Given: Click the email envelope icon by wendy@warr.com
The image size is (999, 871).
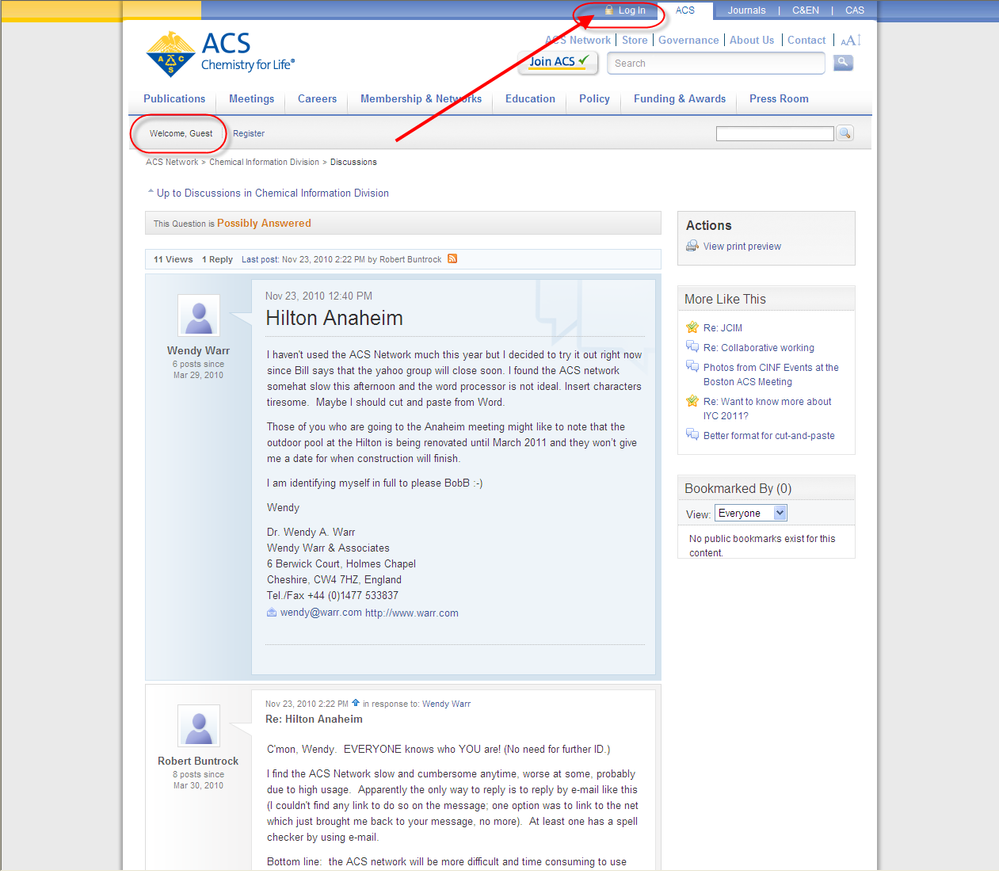Looking at the screenshot, I should (x=272, y=613).
